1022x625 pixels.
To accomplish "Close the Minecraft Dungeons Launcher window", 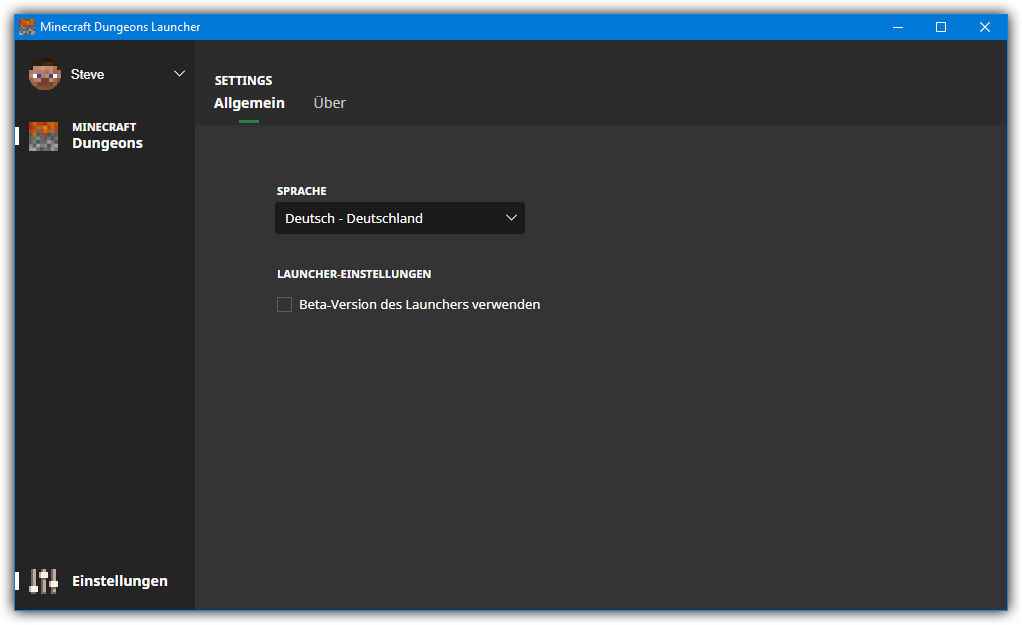I will coord(985,27).
